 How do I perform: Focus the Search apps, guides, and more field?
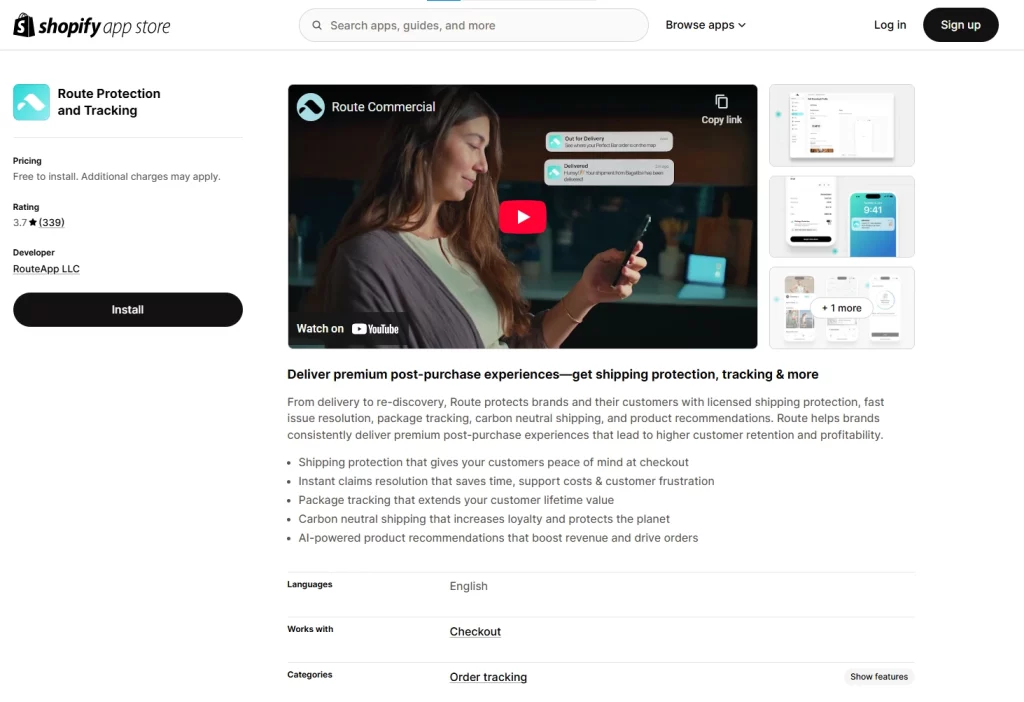pos(473,25)
